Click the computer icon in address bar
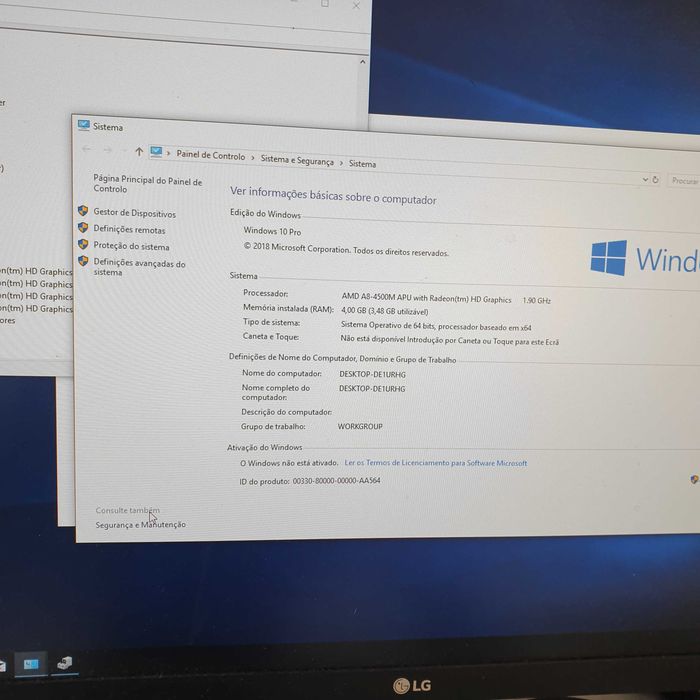Image resolution: width=700 pixels, height=700 pixels. (x=156, y=152)
